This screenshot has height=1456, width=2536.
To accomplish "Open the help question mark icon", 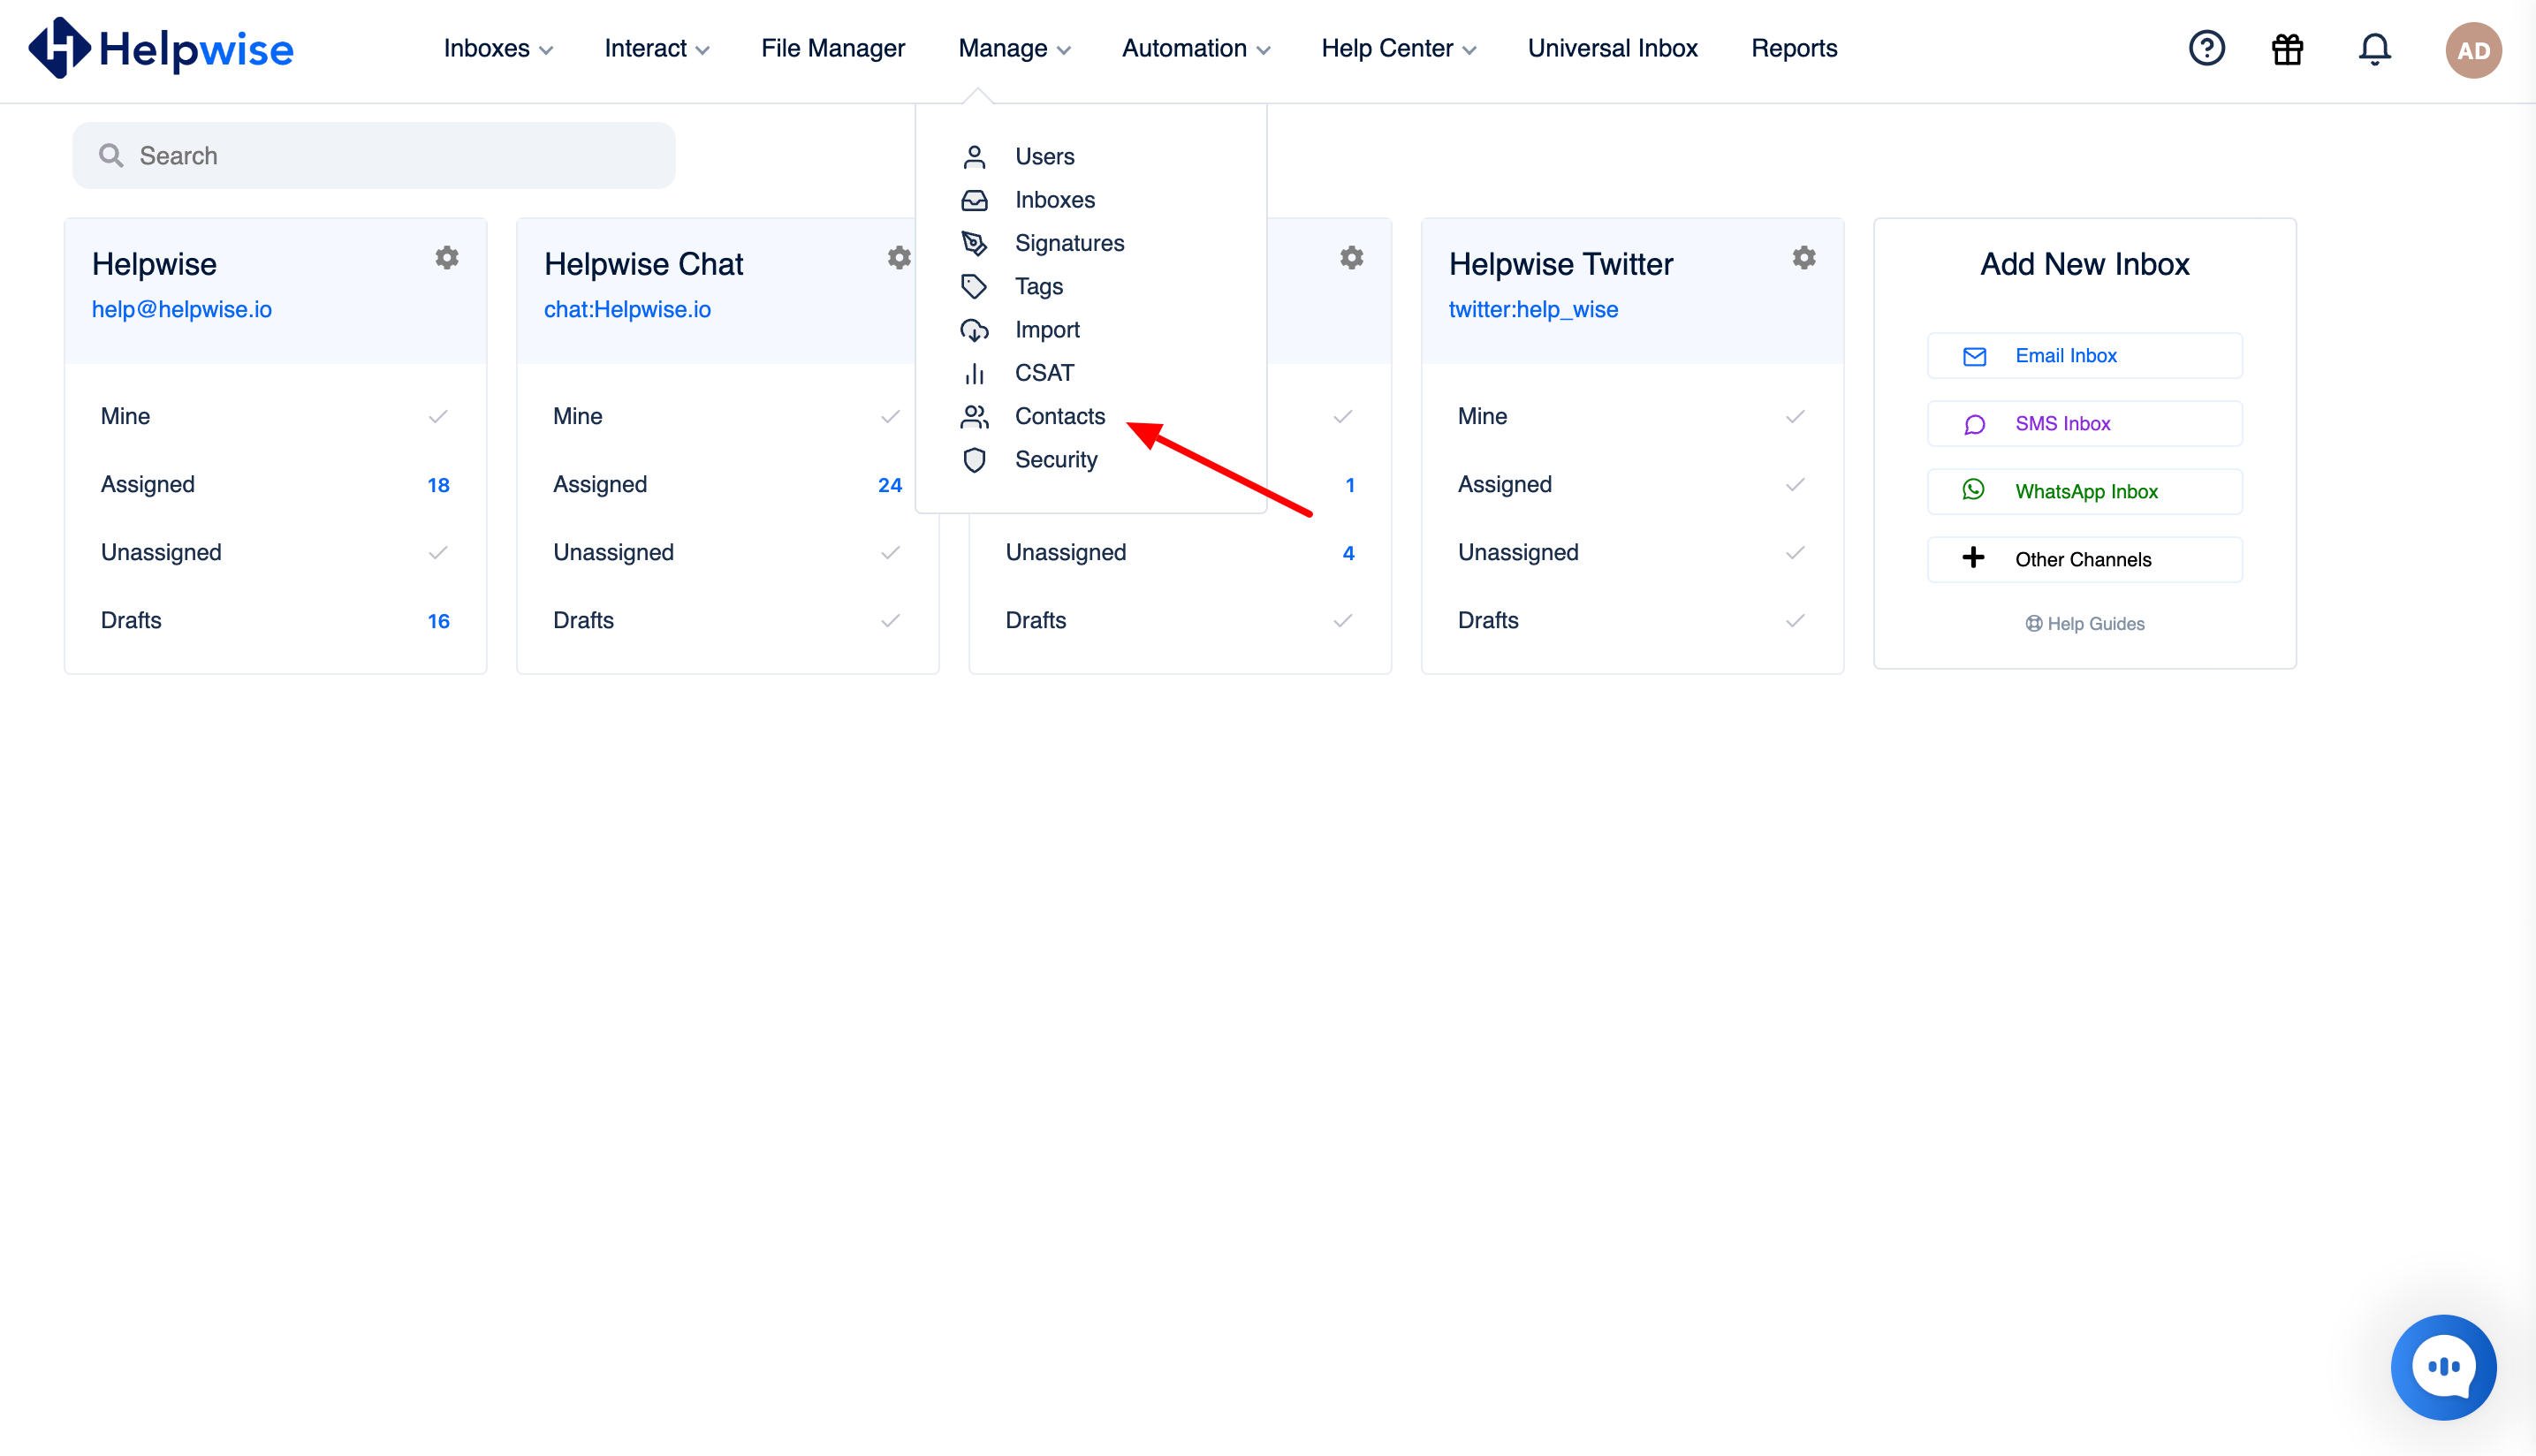I will coord(2206,48).
